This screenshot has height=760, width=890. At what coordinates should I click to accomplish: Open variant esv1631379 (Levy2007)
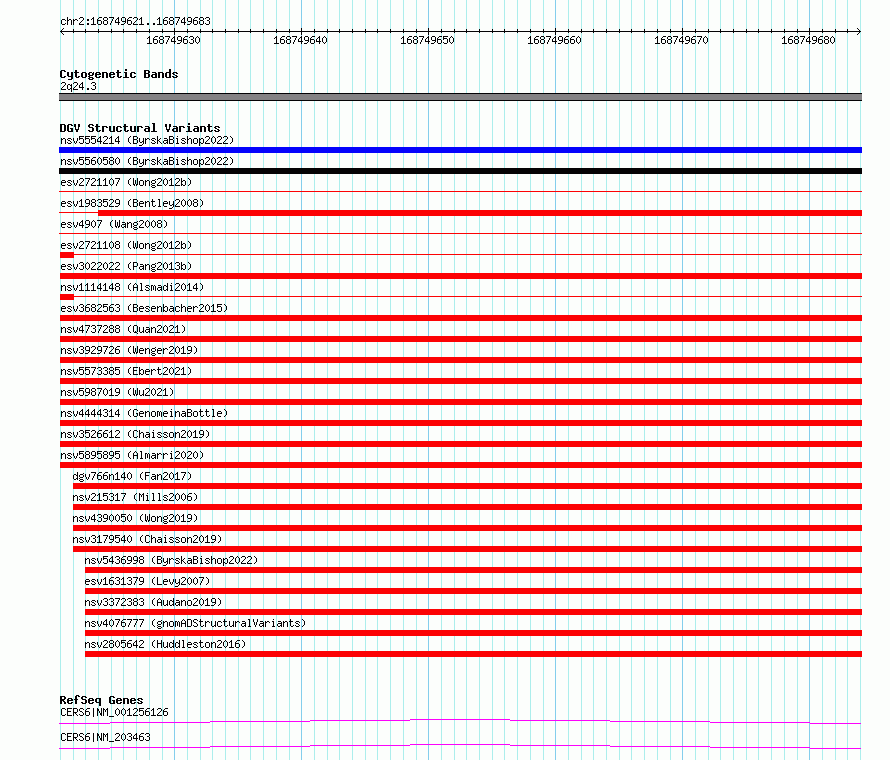[147, 581]
